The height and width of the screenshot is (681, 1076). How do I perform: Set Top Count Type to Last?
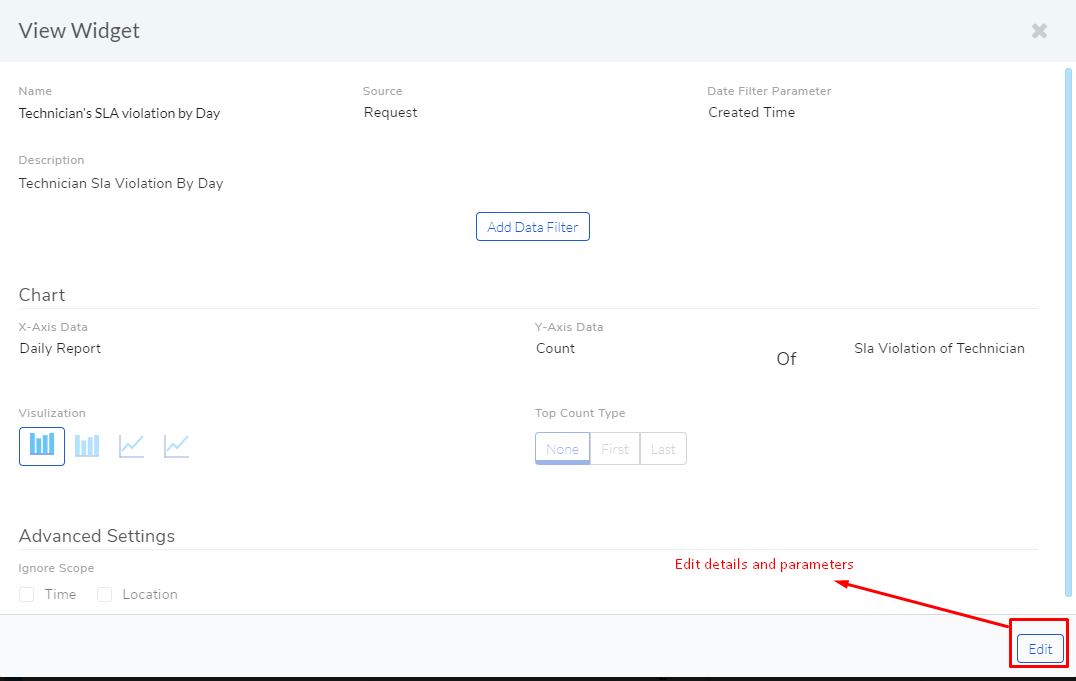coord(664,449)
